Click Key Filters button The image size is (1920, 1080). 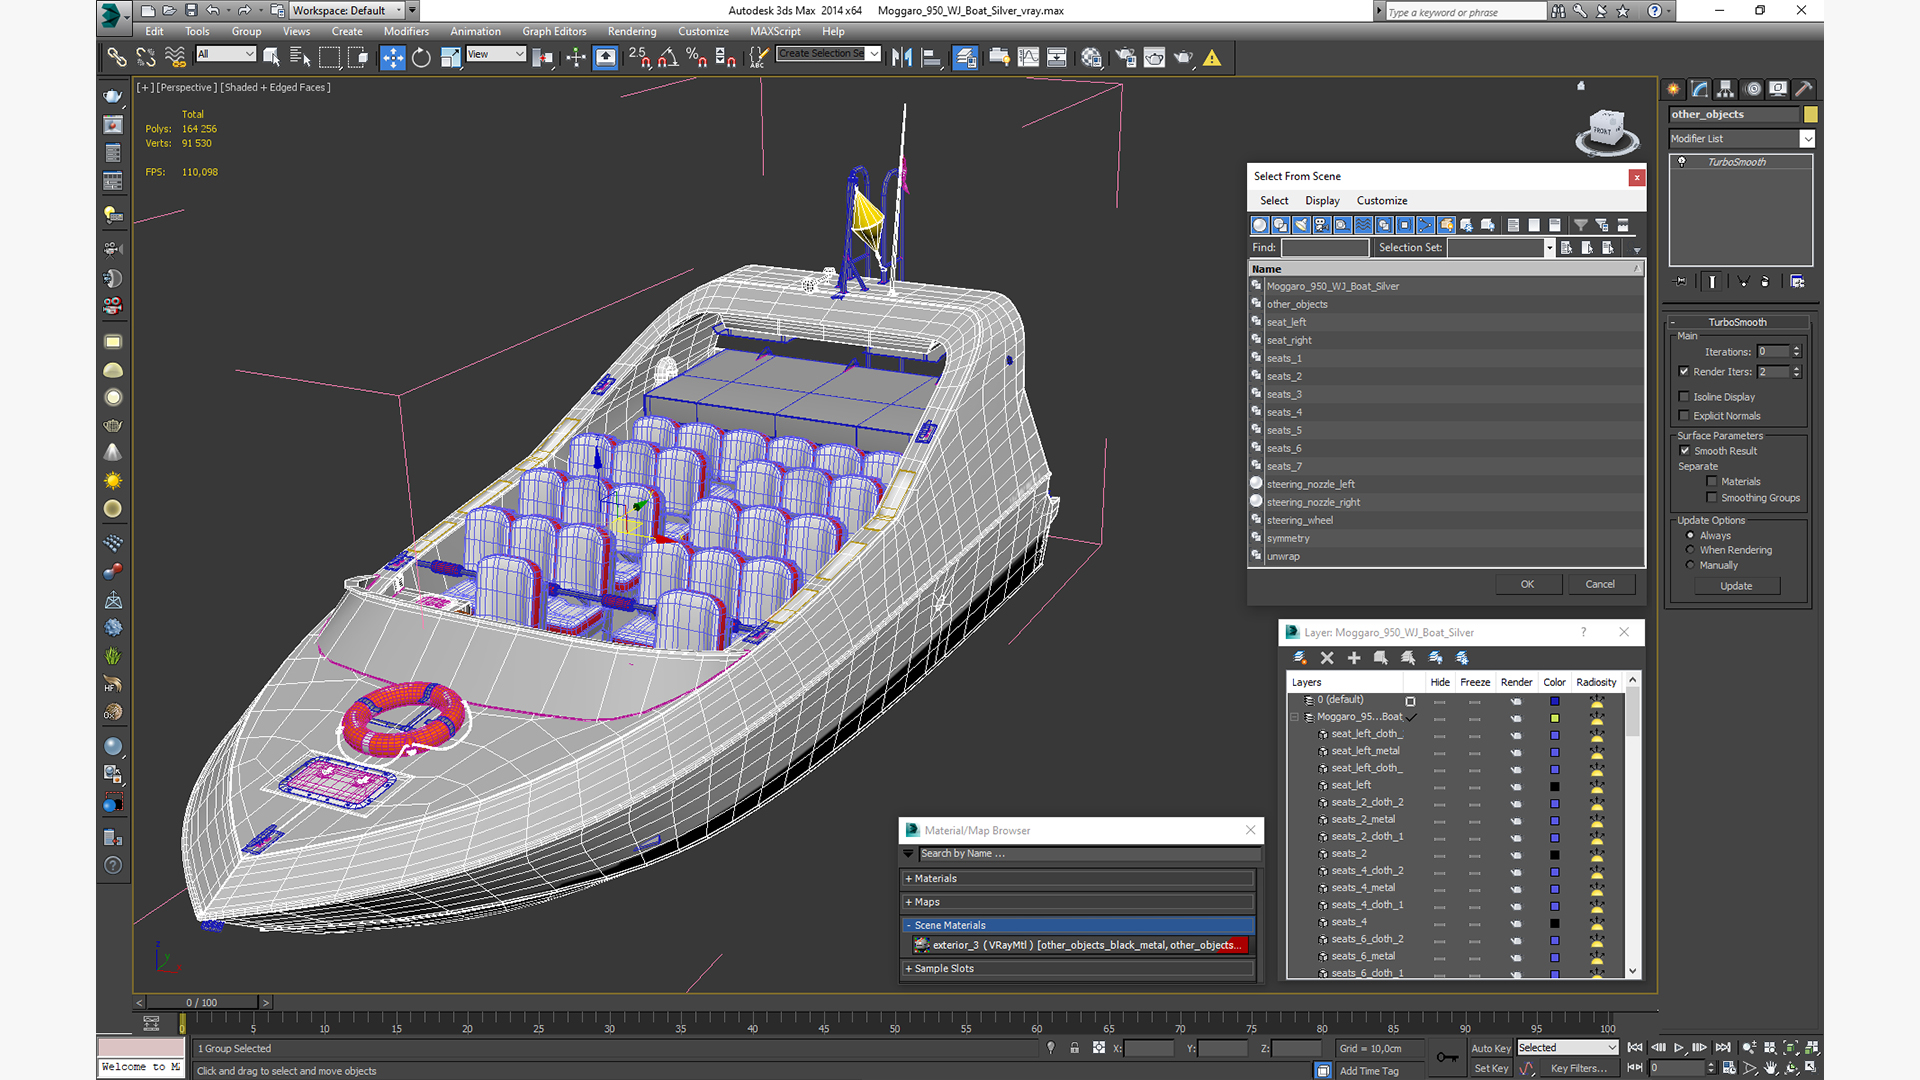pos(1578,1068)
